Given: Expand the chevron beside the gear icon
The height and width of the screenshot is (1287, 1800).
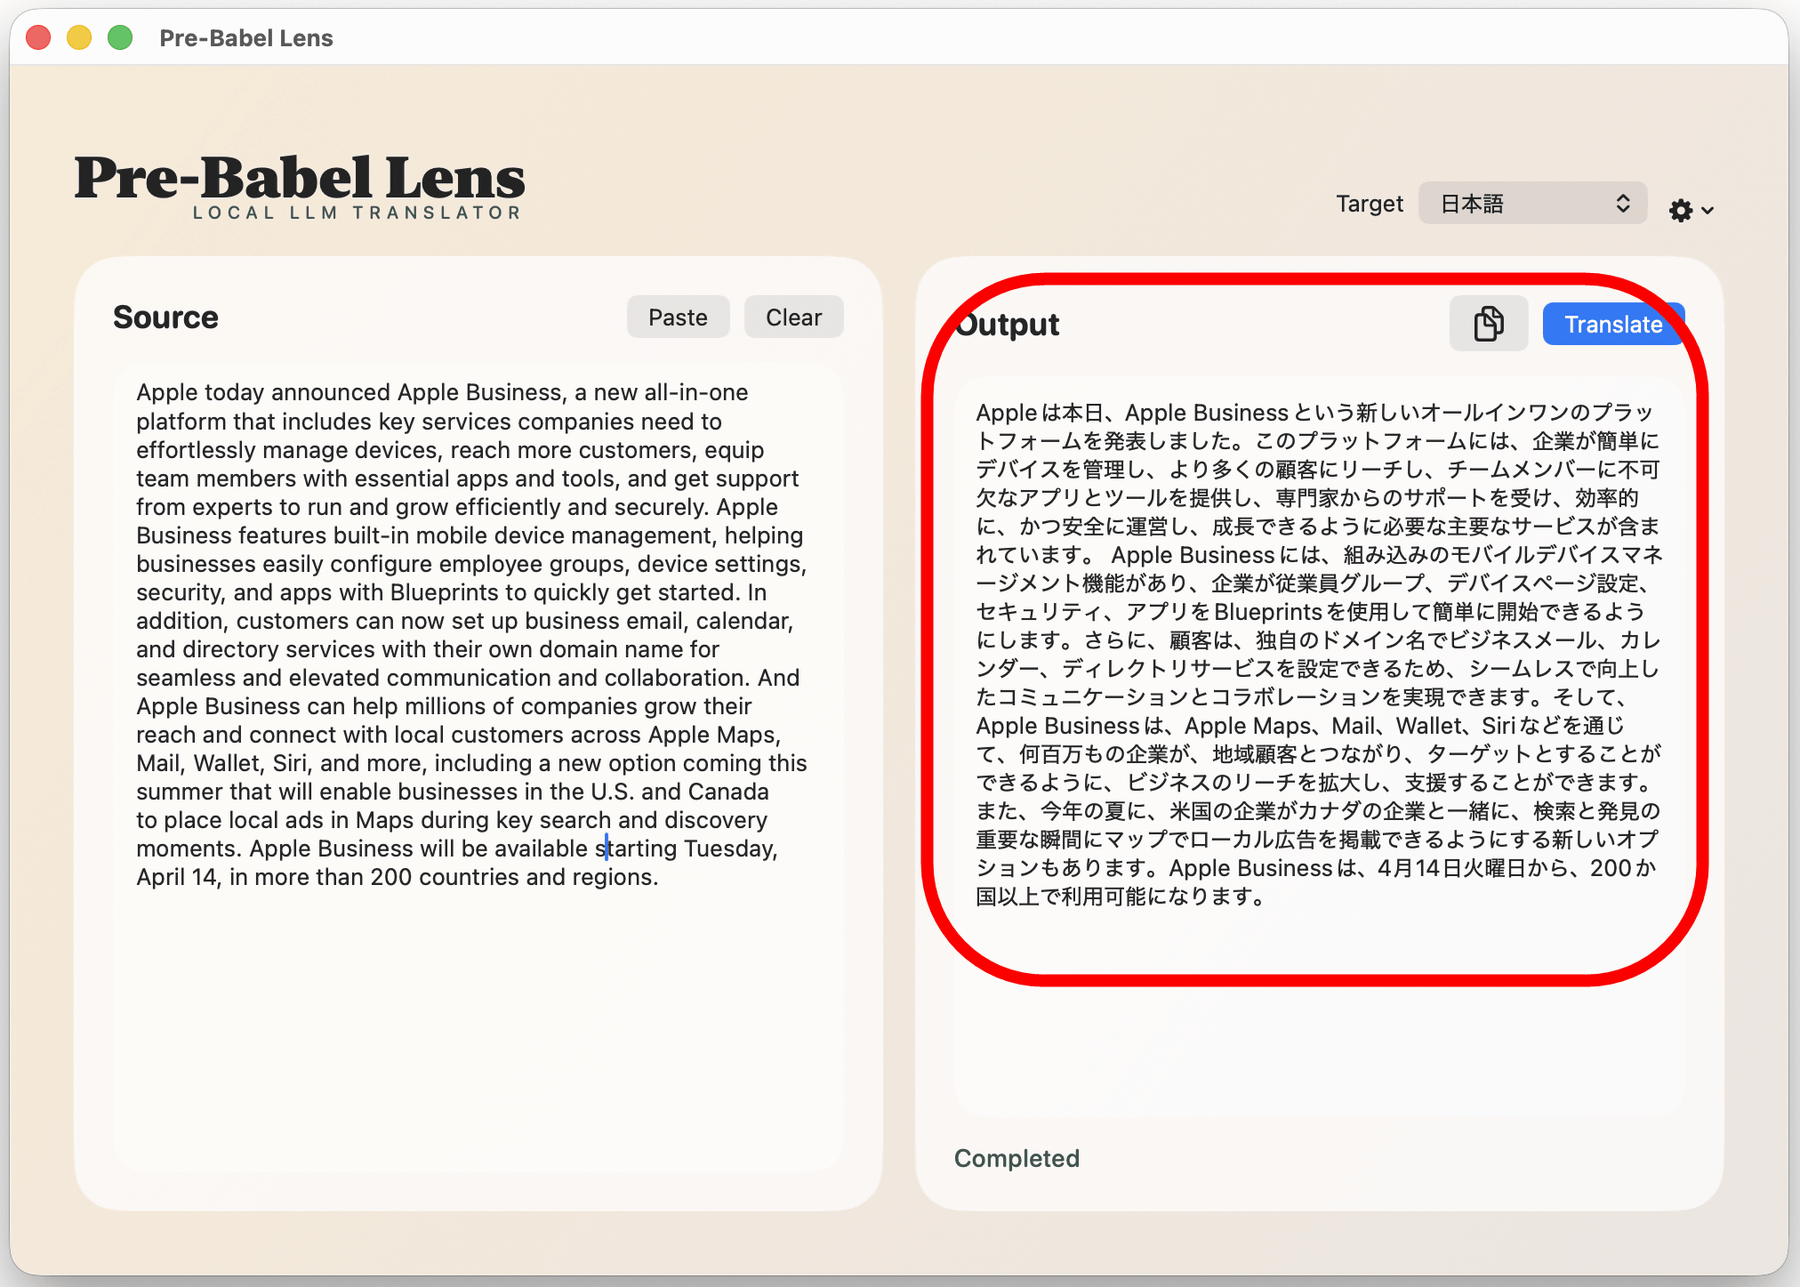Looking at the screenshot, I should coord(1708,211).
